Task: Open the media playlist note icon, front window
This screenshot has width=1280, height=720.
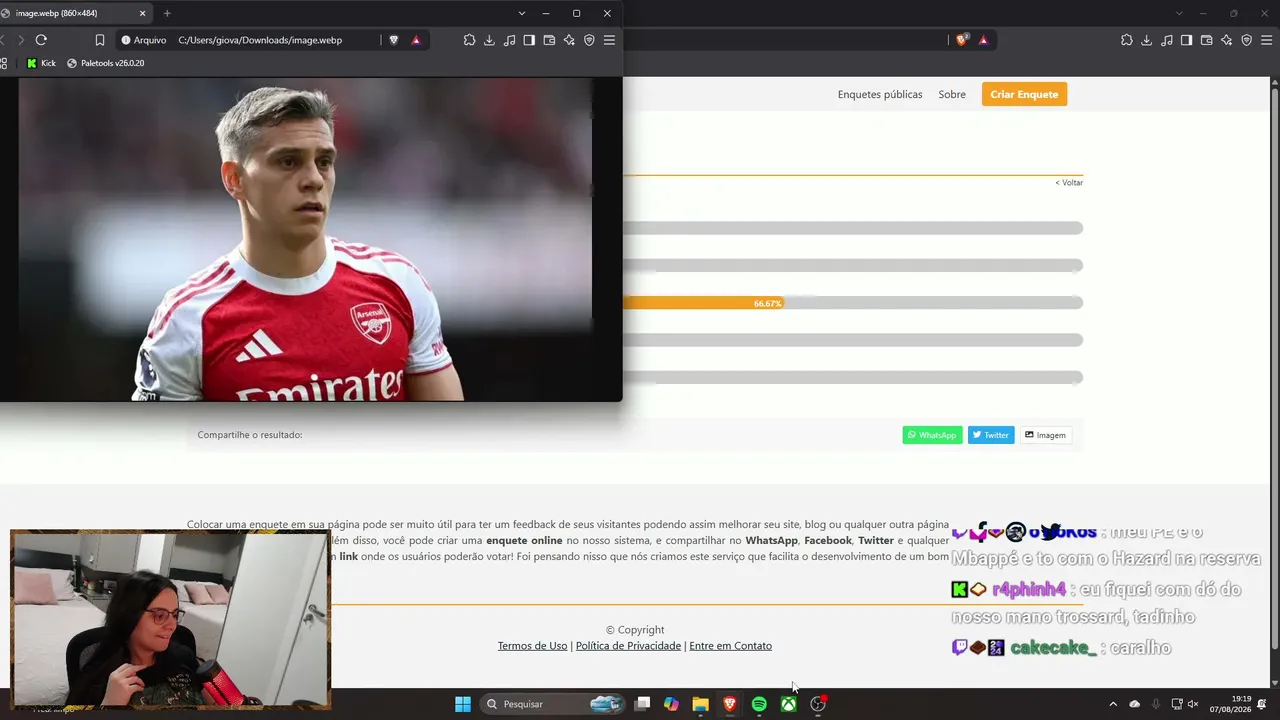Action: (509, 40)
